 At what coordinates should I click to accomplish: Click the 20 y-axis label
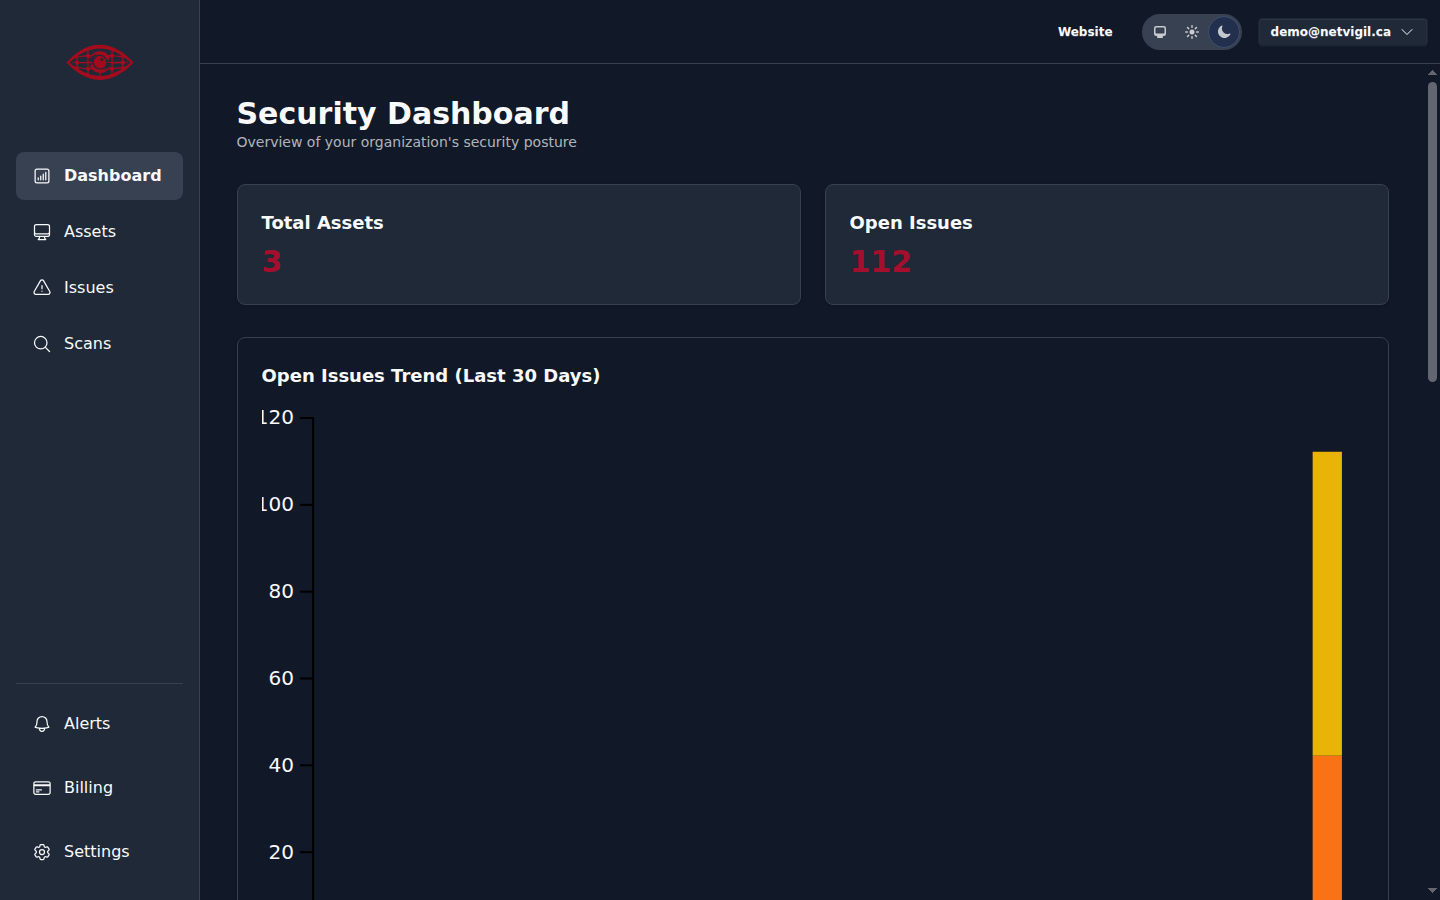pos(281,853)
